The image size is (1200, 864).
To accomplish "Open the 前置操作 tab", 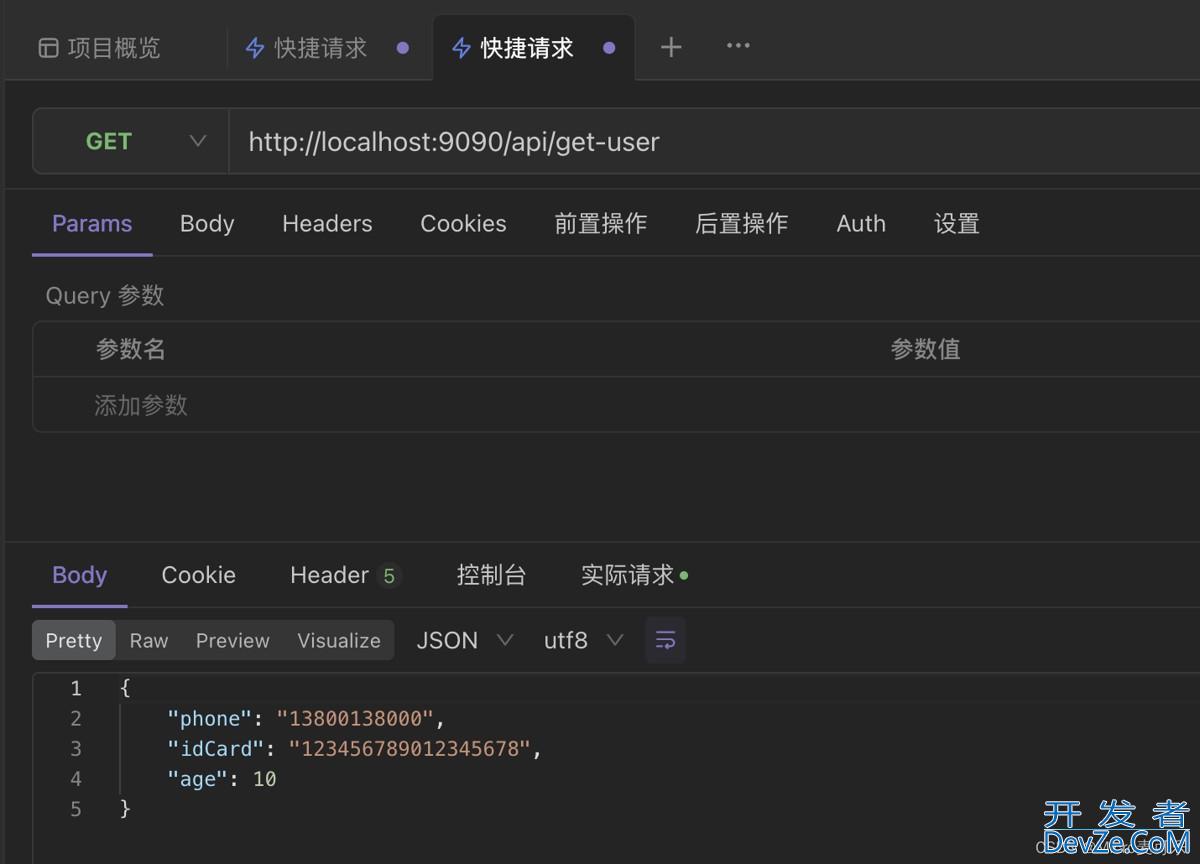I will (x=600, y=224).
